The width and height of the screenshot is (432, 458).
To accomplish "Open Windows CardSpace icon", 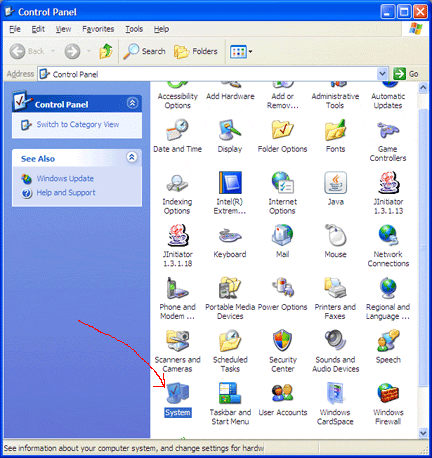I will tap(335, 404).
